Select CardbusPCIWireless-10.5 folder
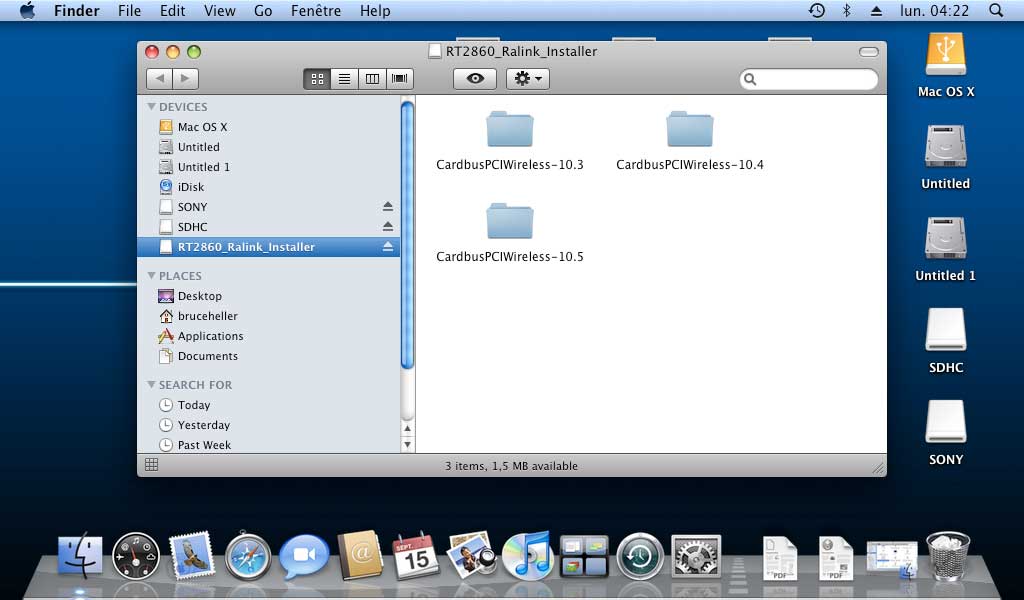Viewport: 1024px width, 600px height. click(x=509, y=233)
